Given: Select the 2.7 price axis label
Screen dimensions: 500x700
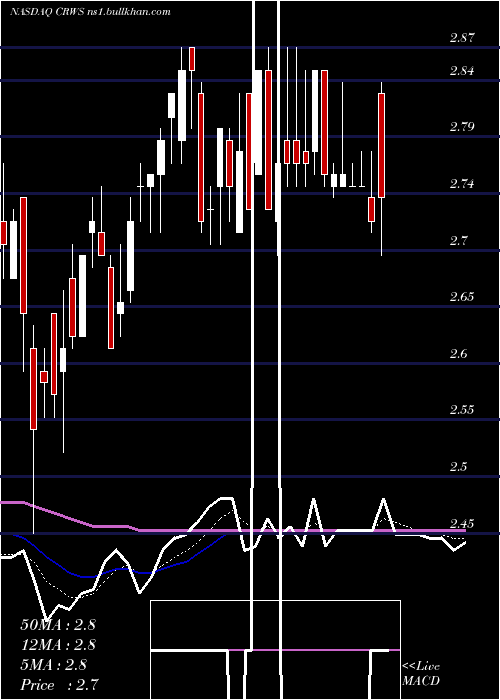Looking at the screenshot, I should [x=459, y=241].
